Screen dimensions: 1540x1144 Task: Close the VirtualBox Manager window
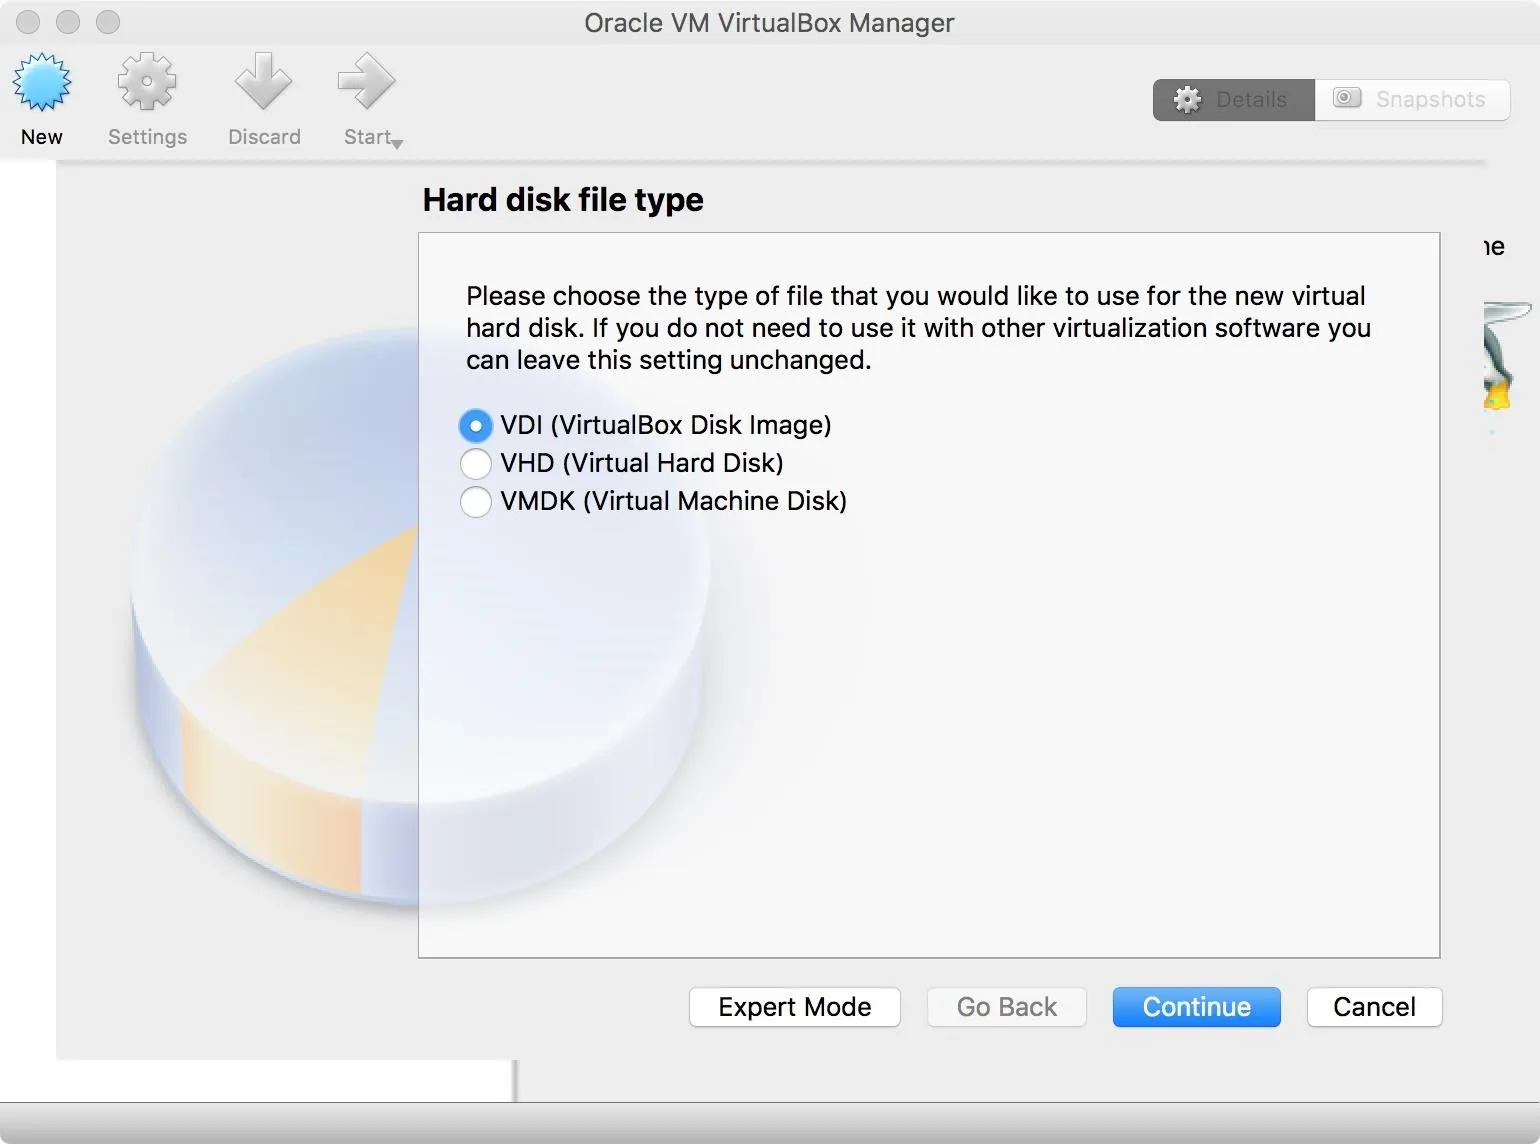[28, 22]
